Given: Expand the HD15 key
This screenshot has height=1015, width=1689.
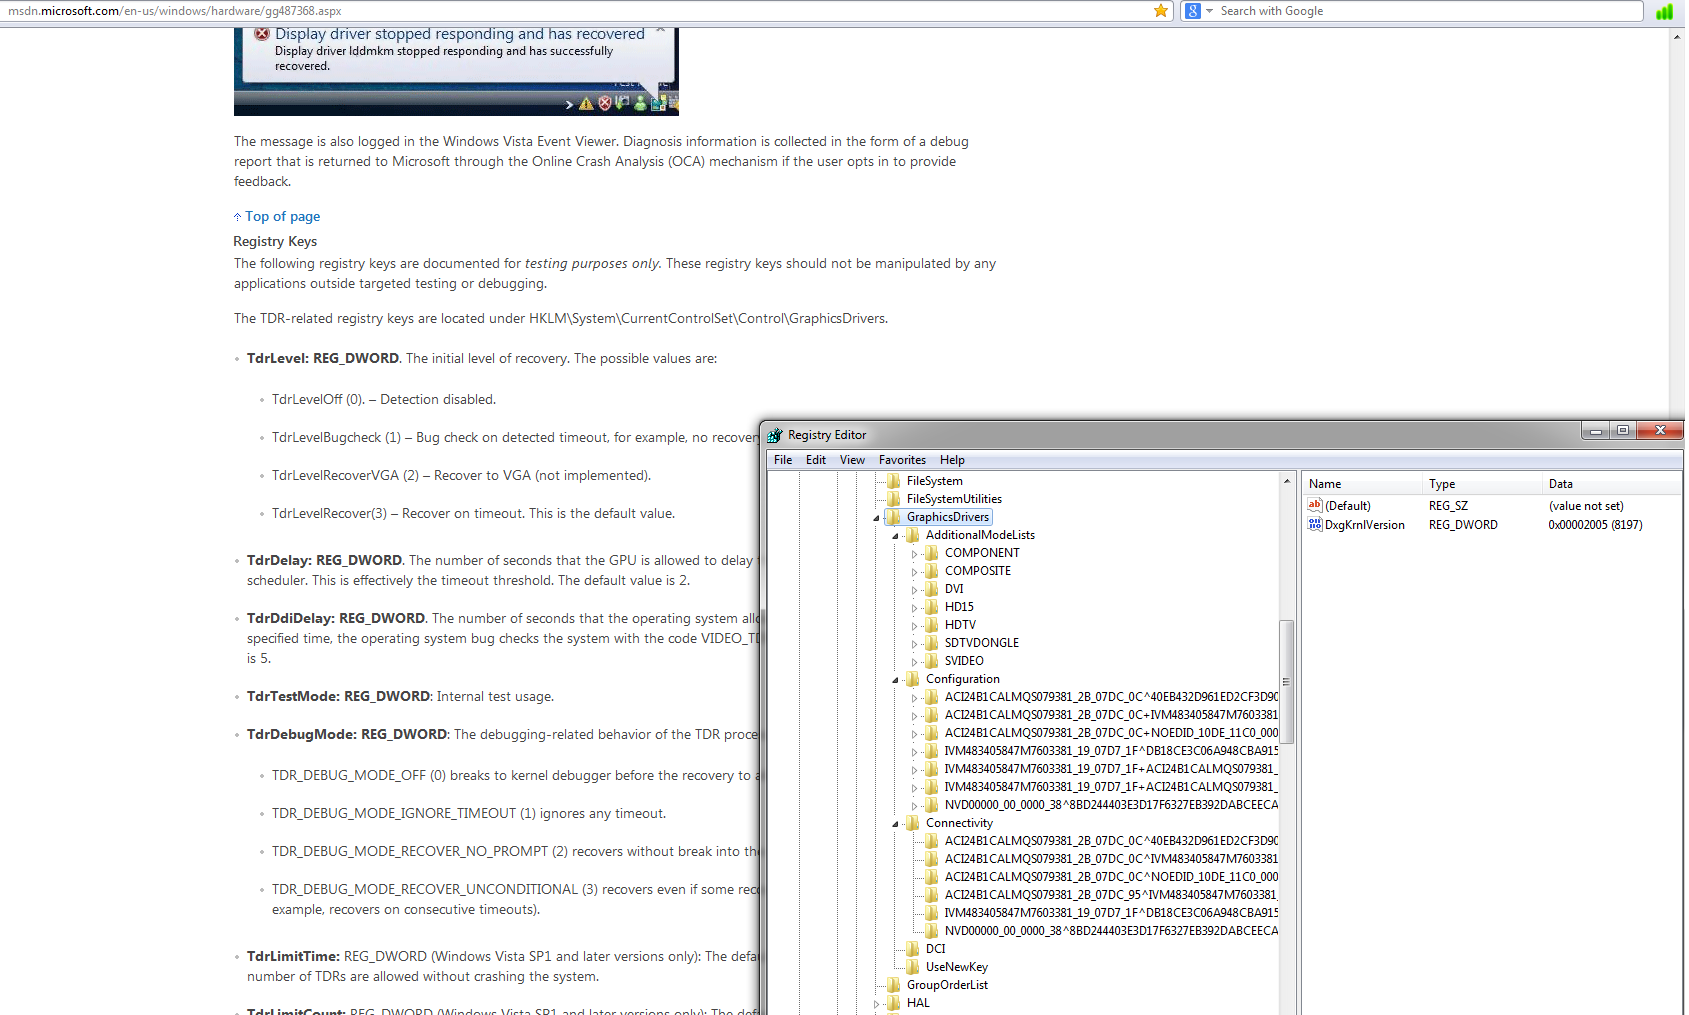Looking at the screenshot, I should [914, 608].
